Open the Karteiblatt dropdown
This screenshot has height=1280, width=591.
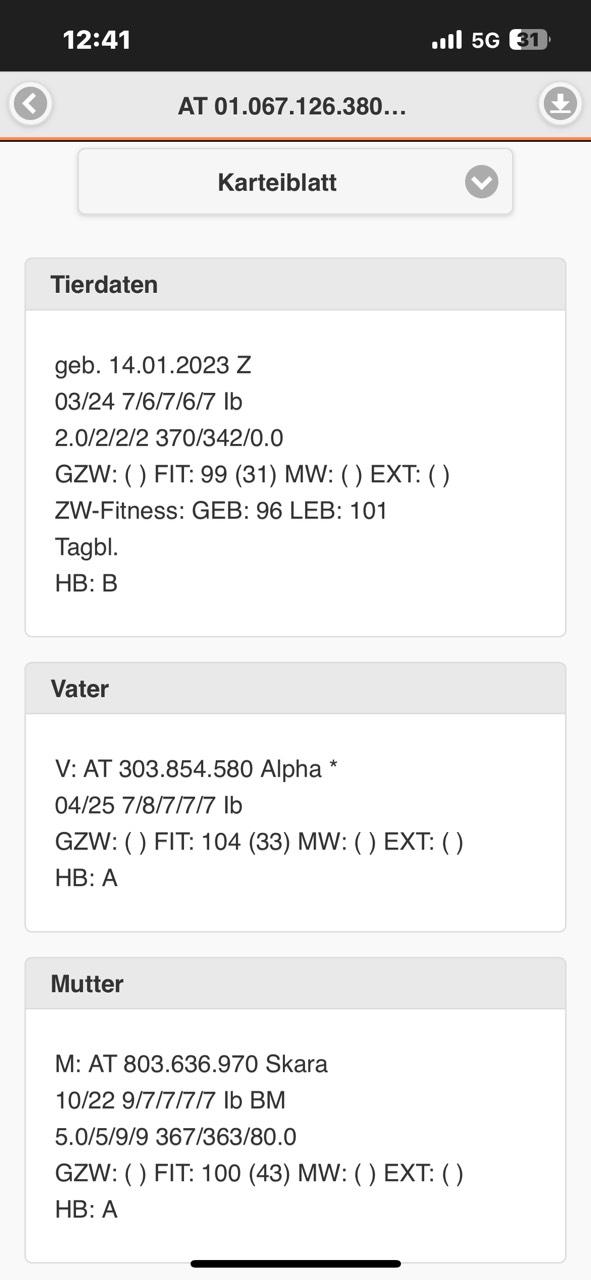click(295, 182)
